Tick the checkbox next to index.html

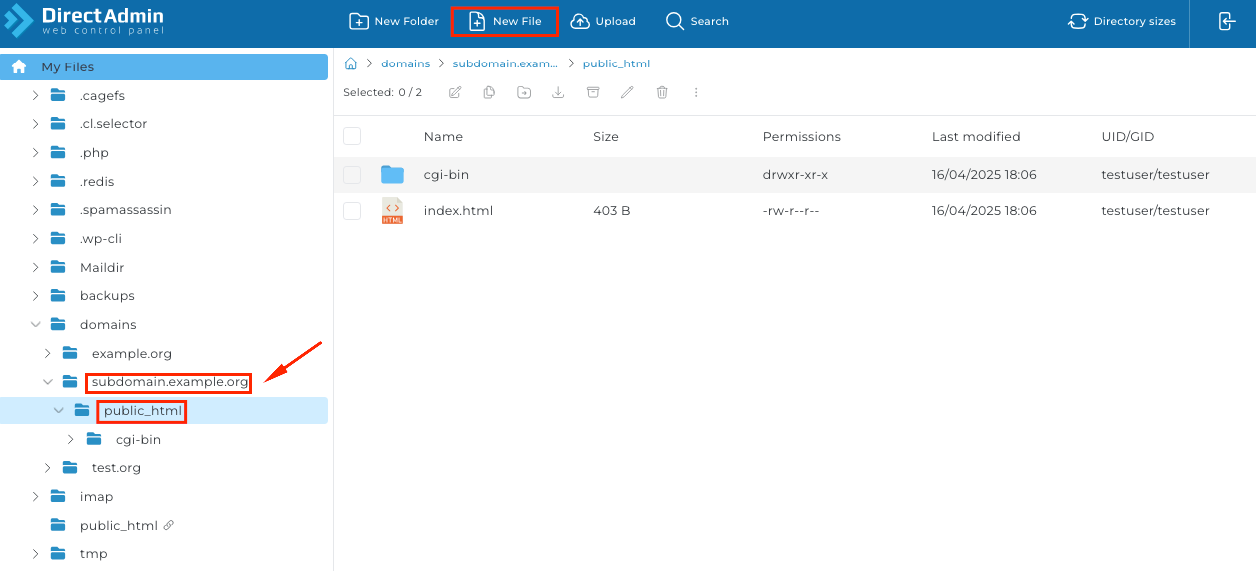click(352, 211)
